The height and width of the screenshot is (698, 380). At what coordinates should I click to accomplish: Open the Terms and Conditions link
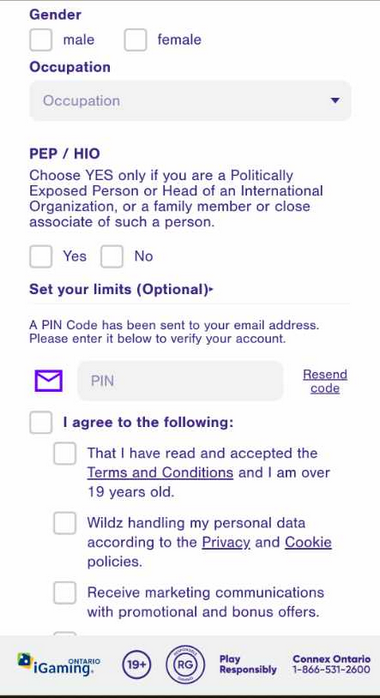160,472
